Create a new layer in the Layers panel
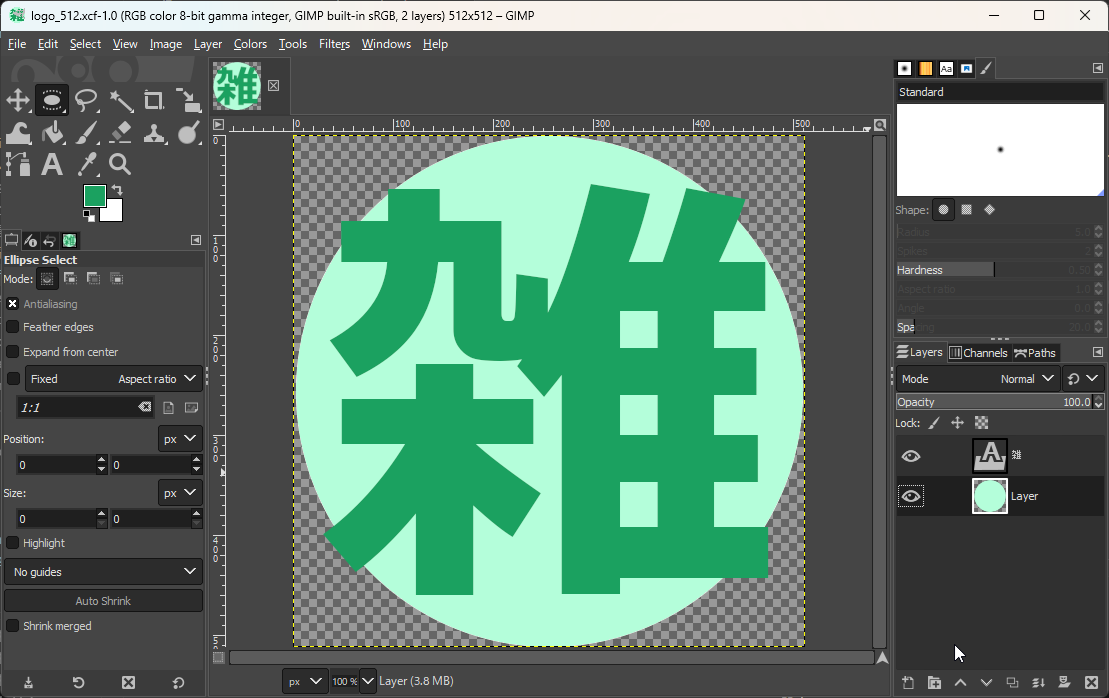 click(907, 682)
